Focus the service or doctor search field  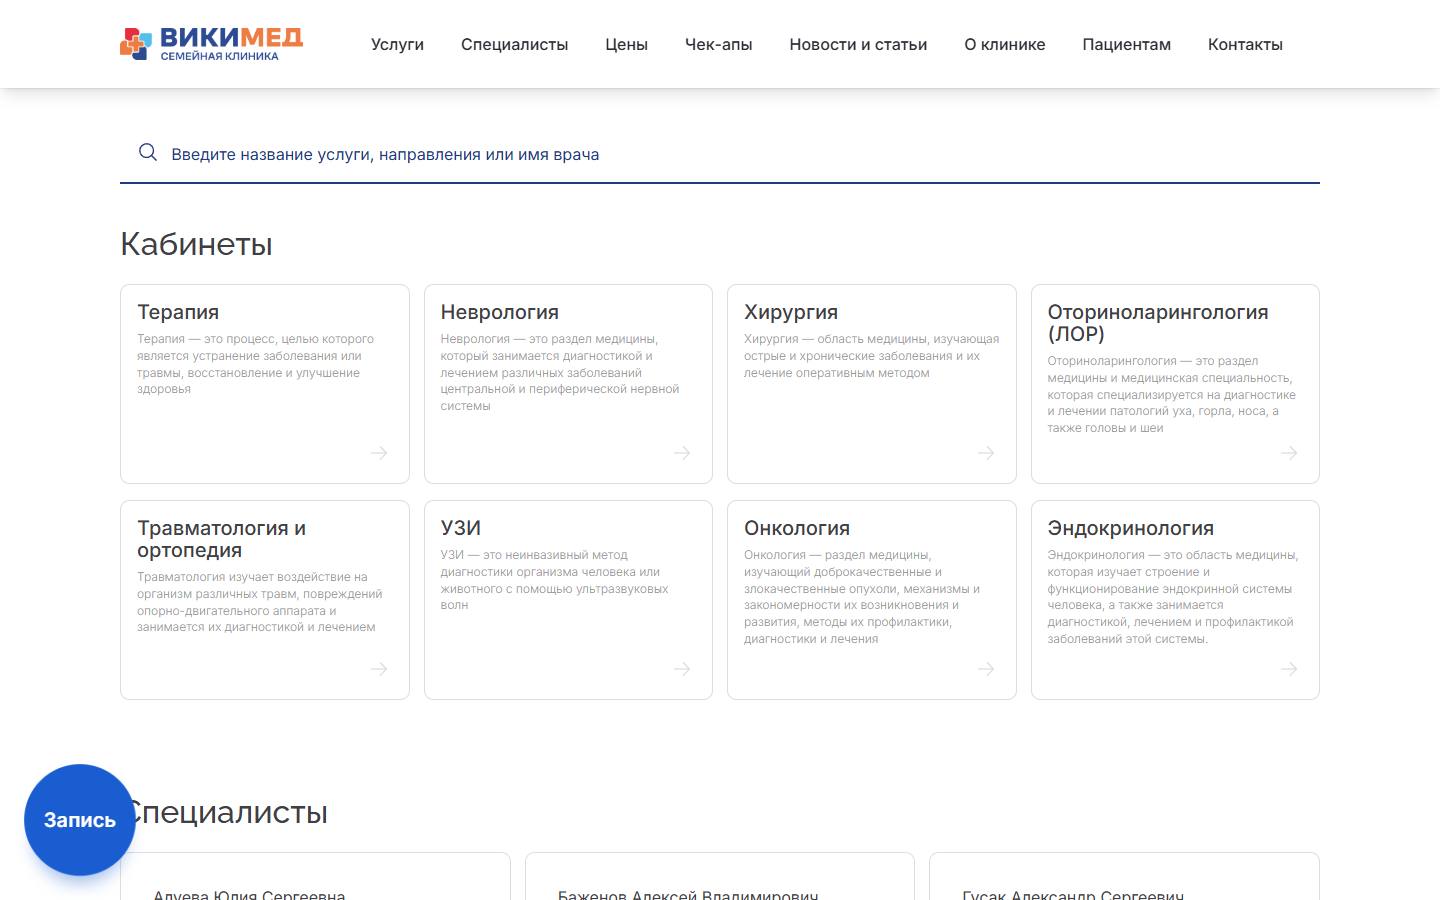coord(720,154)
